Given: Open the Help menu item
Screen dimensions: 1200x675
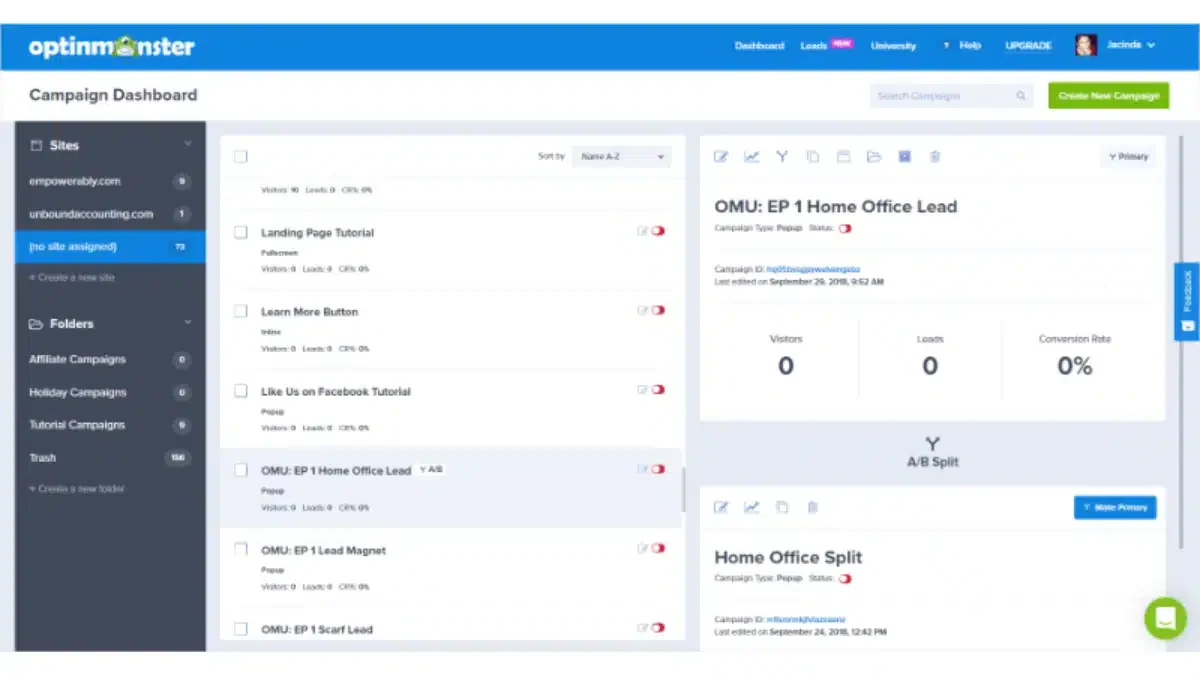Looking at the screenshot, I should click(x=963, y=46).
